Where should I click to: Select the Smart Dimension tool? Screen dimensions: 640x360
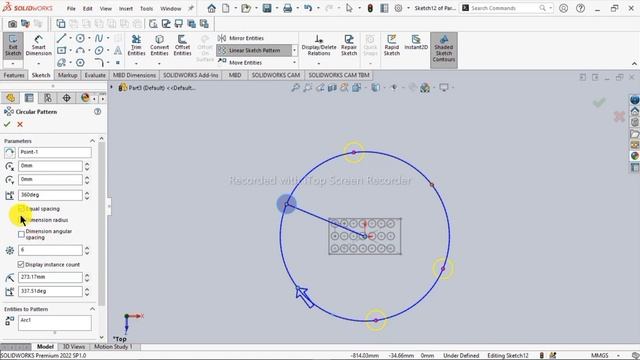(x=38, y=45)
